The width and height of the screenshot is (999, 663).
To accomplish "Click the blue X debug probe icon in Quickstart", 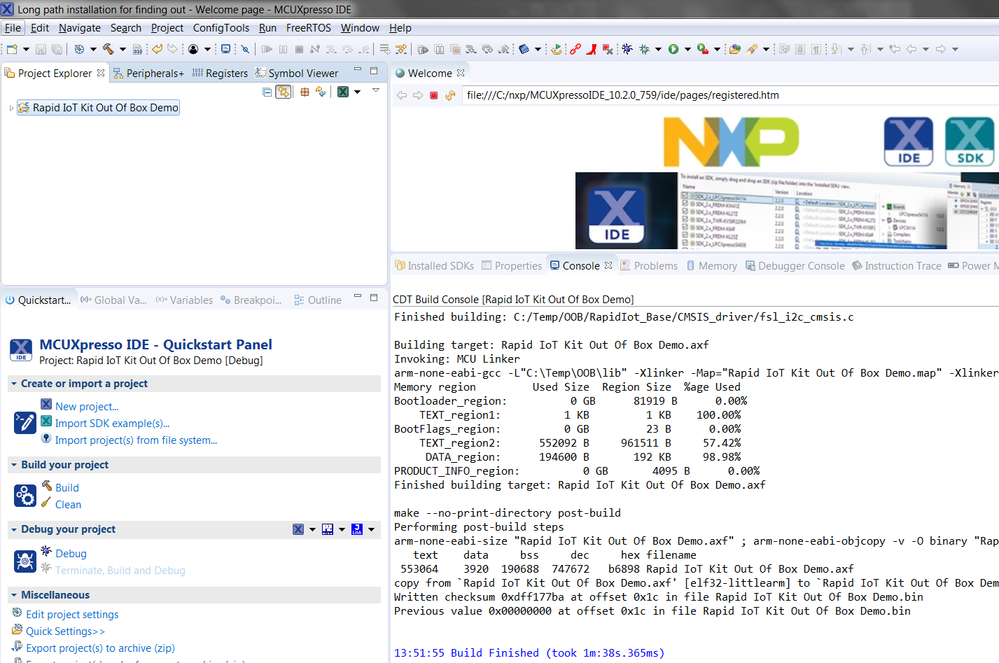I will (298, 529).
